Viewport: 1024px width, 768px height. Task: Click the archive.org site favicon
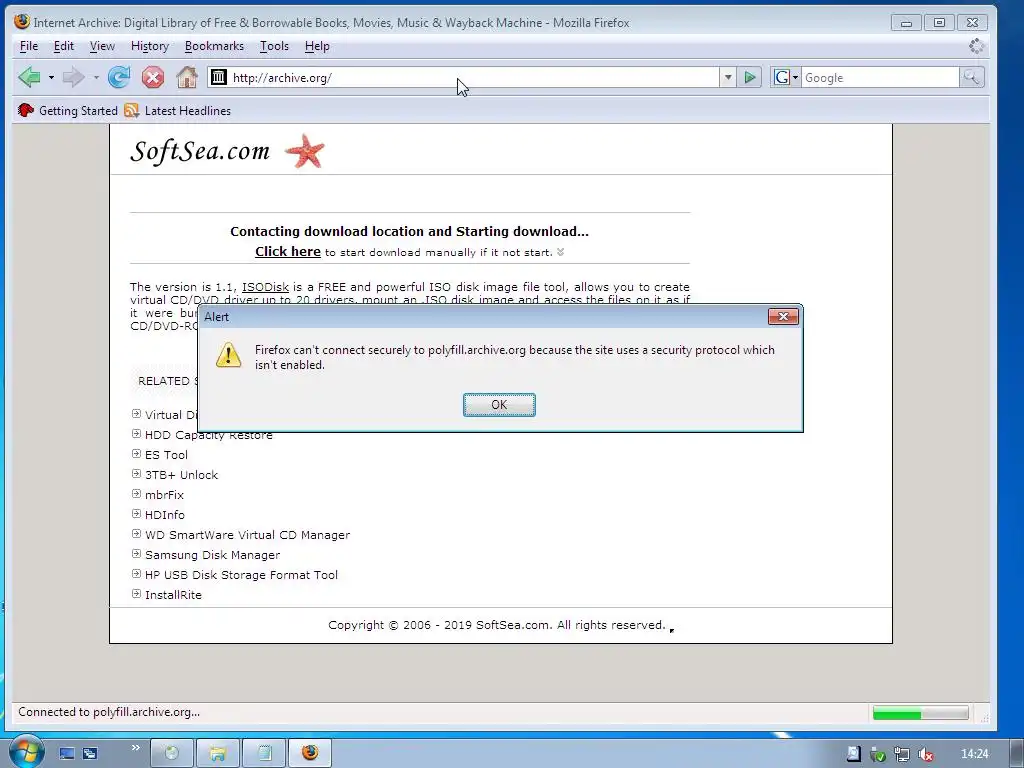click(x=219, y=77)
